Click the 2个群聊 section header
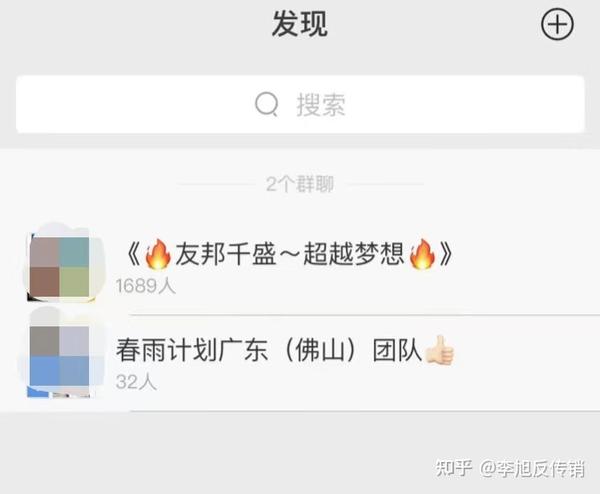The width and height of the screenshot is (600, 494). [300, 184]
